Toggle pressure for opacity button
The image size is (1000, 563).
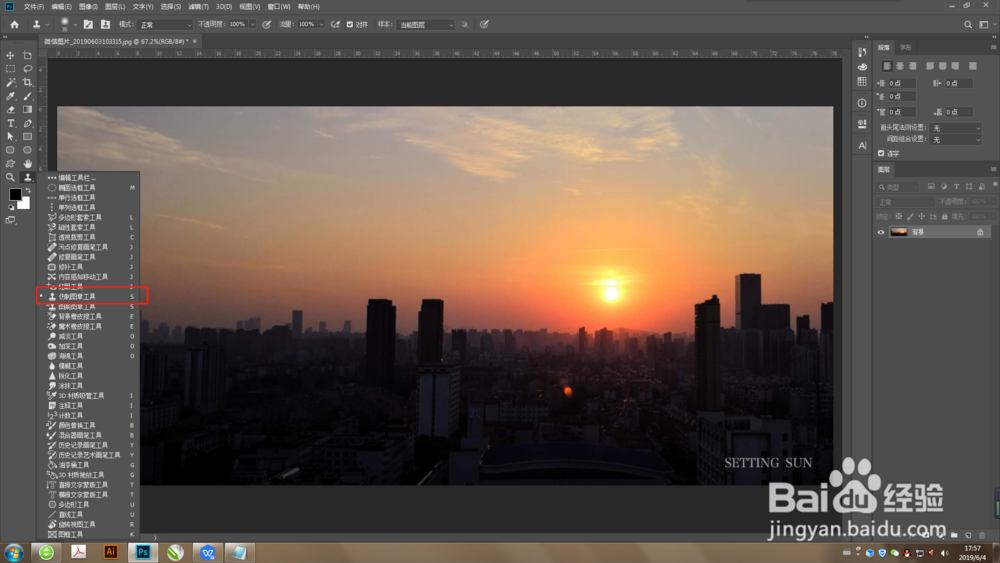267,24
